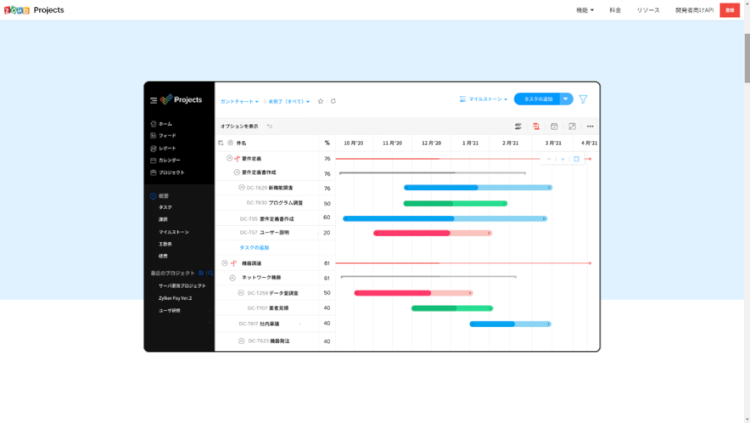This screenshot has width=750, height=423.
Task: Click the Gantt zoom out minus icon
Action: pos(549,159)
